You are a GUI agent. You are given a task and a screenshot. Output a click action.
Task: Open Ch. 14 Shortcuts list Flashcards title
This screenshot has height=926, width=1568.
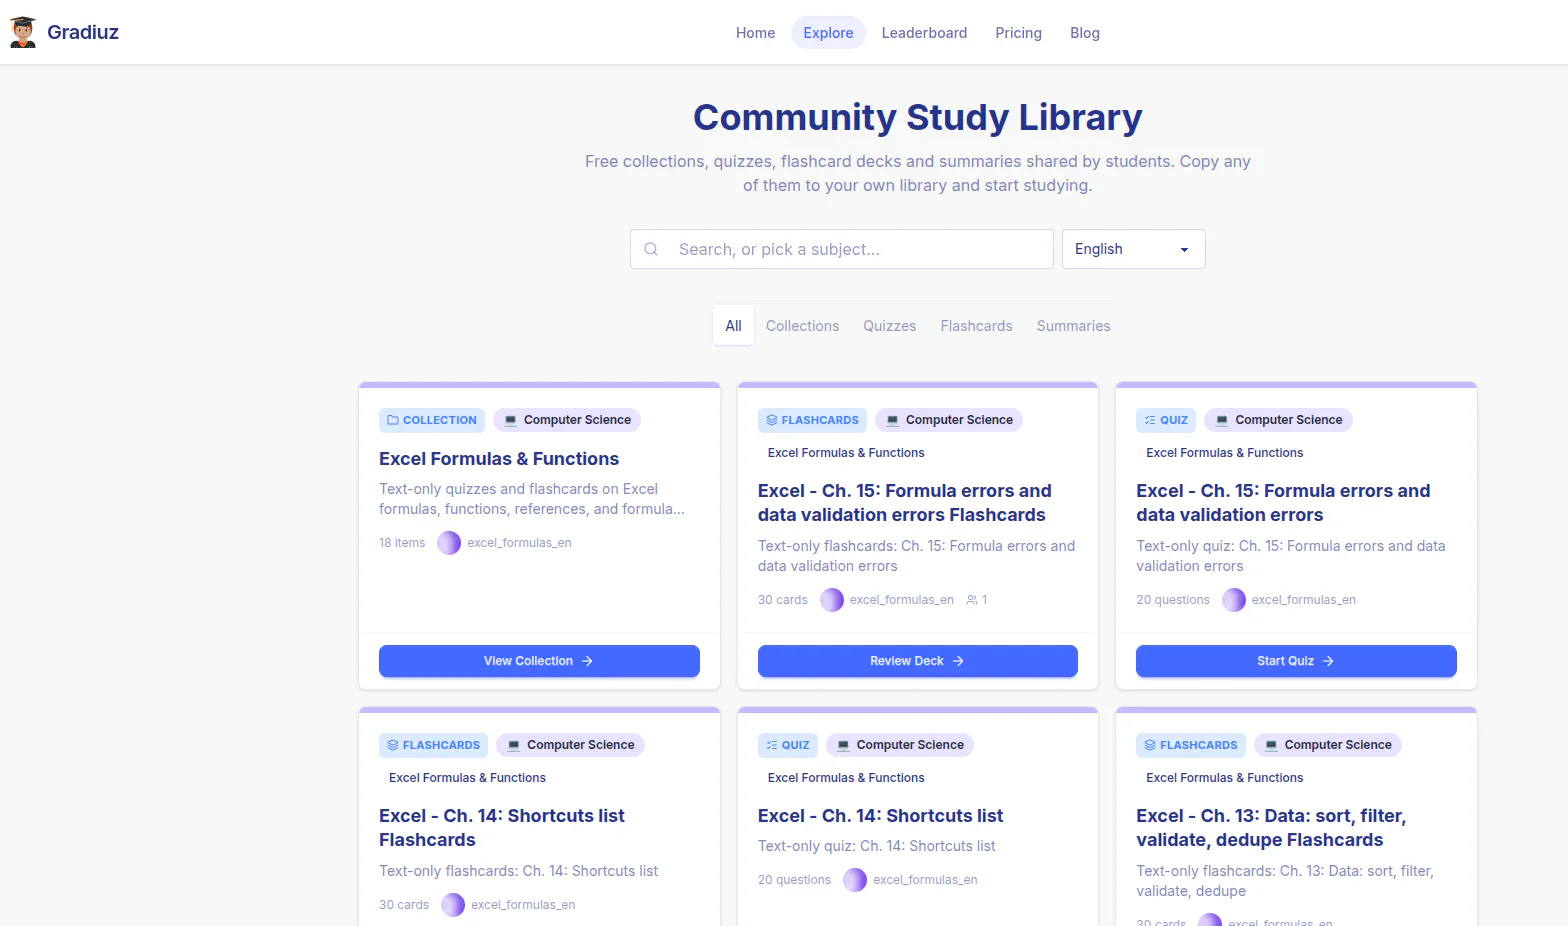[501, 828]
